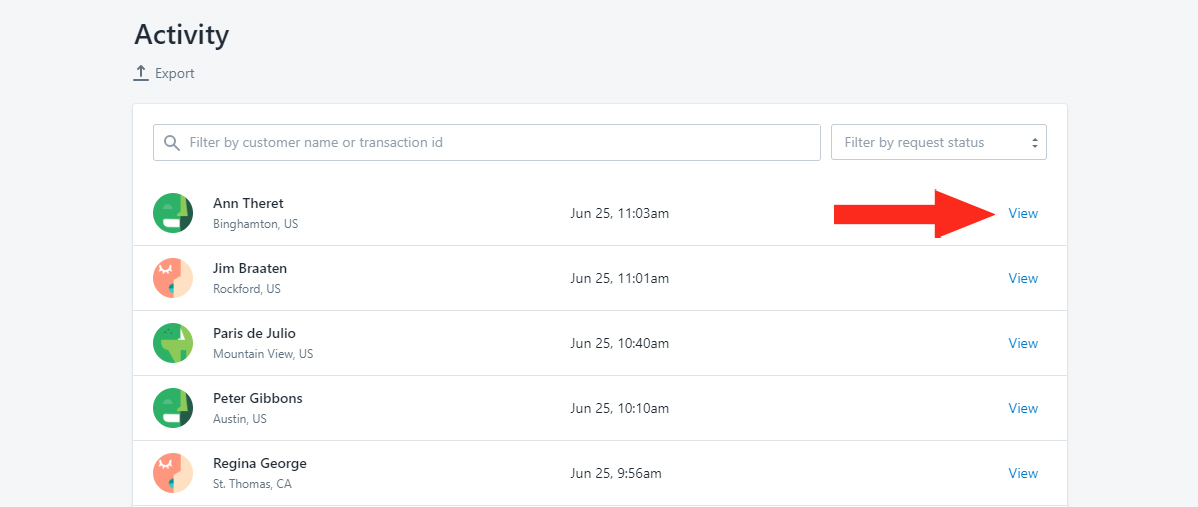View Peter Gibbons' request details
The width and height of the screenshot is (1198, 507).
(1023, 409)
